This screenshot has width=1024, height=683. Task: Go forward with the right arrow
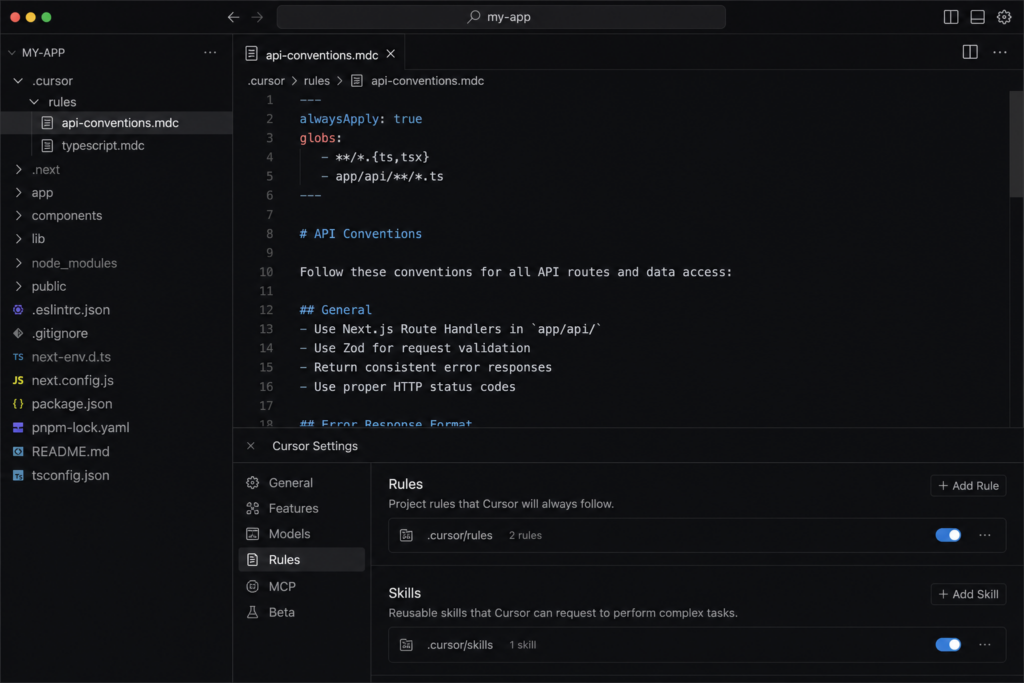pyautogui.click(x=257, y=17)
